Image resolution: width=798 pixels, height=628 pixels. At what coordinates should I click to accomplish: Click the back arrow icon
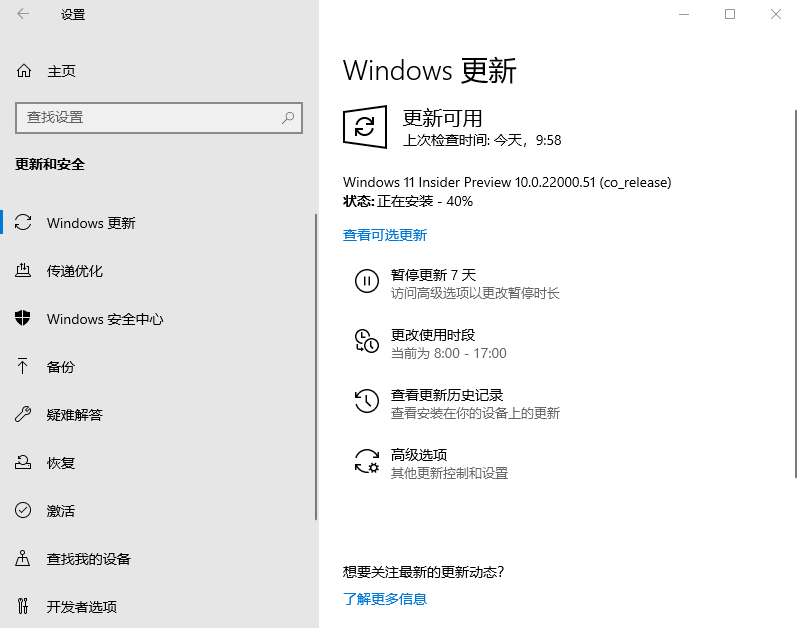pos(23,14)
